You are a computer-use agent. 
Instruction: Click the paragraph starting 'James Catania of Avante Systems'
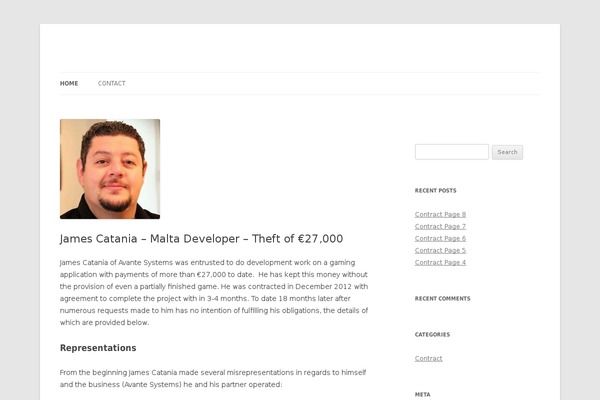click(214, 292)
